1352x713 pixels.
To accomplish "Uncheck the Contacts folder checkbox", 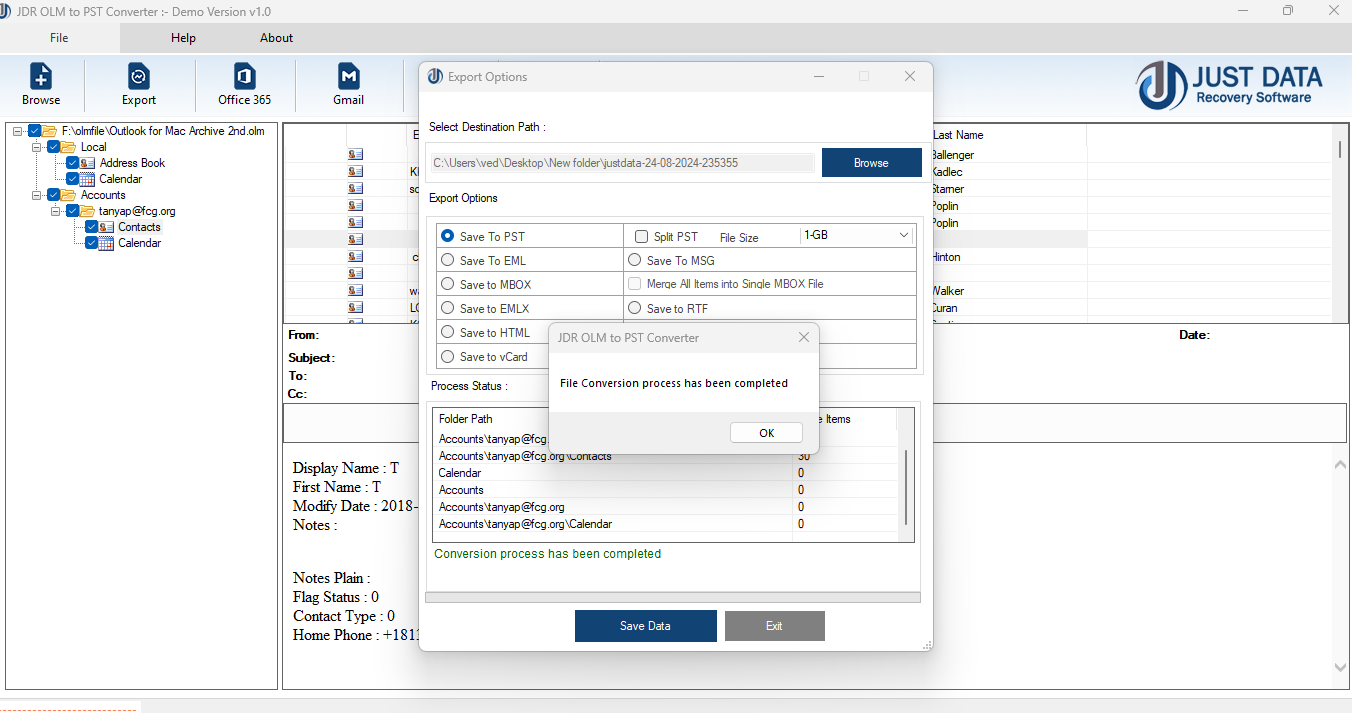I will point(91,227).
